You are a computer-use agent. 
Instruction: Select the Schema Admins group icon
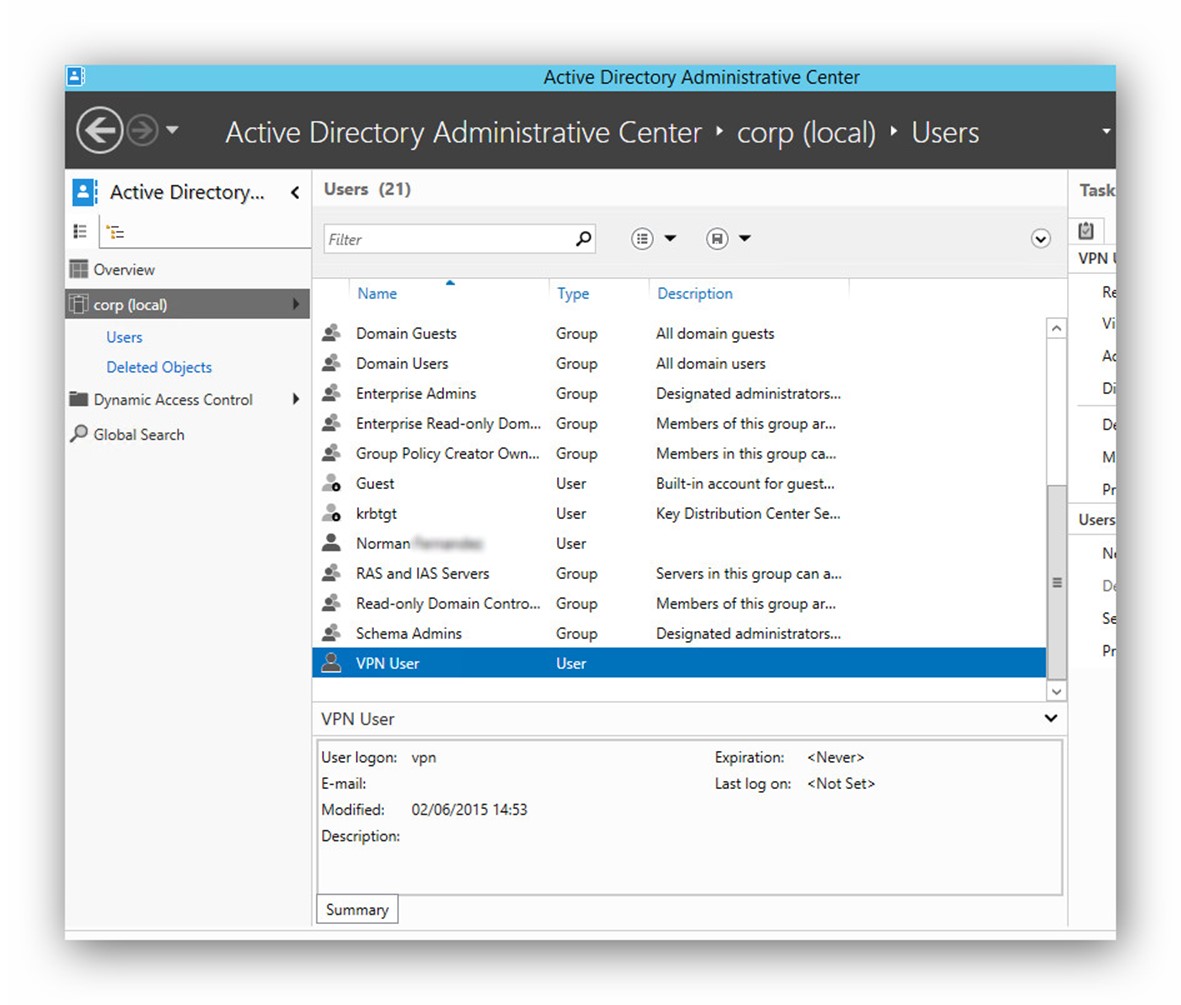[331, 634]
